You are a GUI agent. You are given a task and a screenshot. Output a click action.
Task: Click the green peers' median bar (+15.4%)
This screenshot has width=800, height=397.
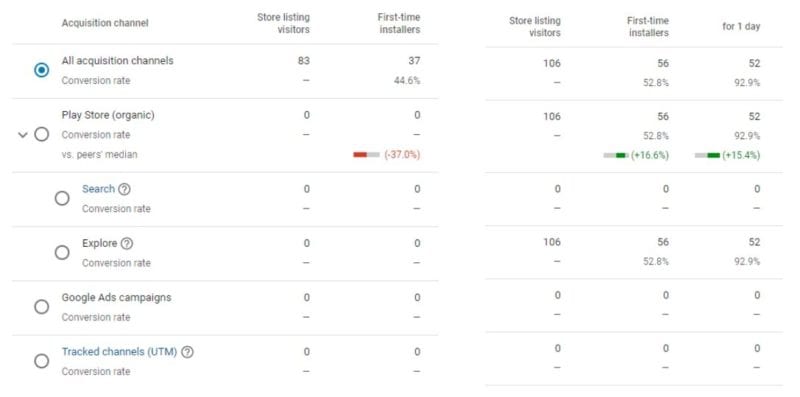coord(707,155)
